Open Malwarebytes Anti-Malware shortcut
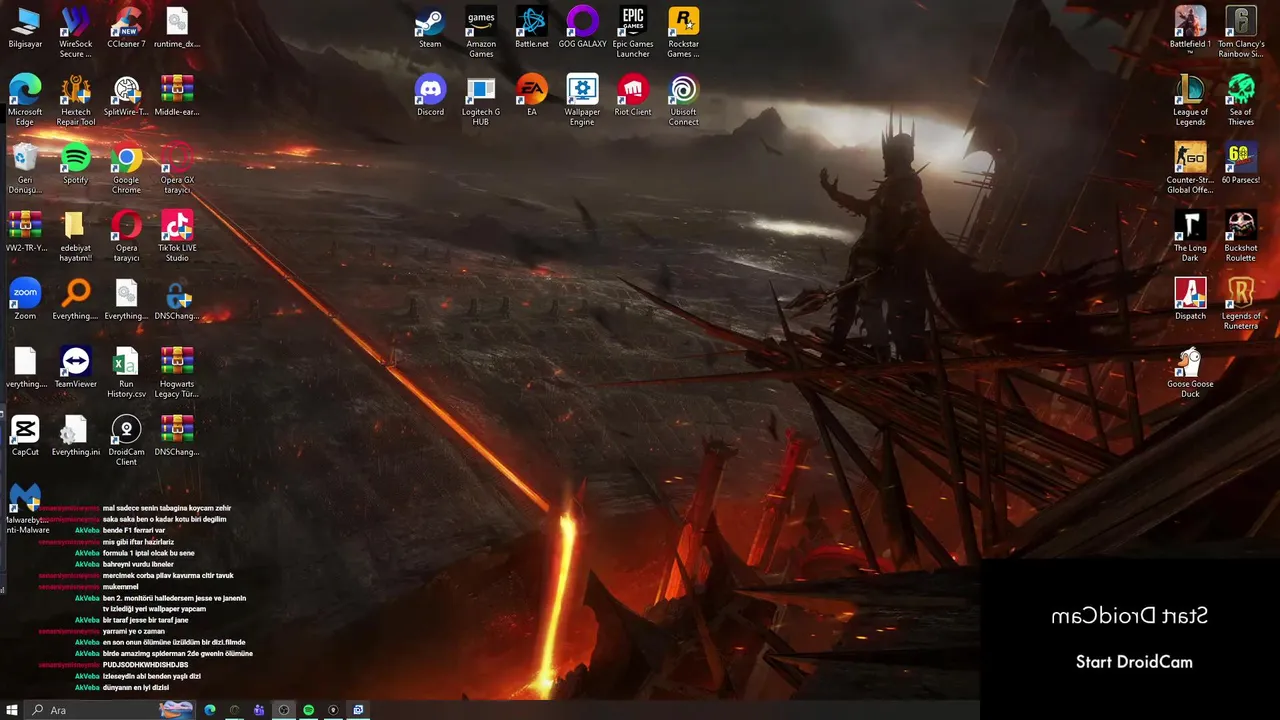The height and width of the screenshot is (720, 1280). 25,509
